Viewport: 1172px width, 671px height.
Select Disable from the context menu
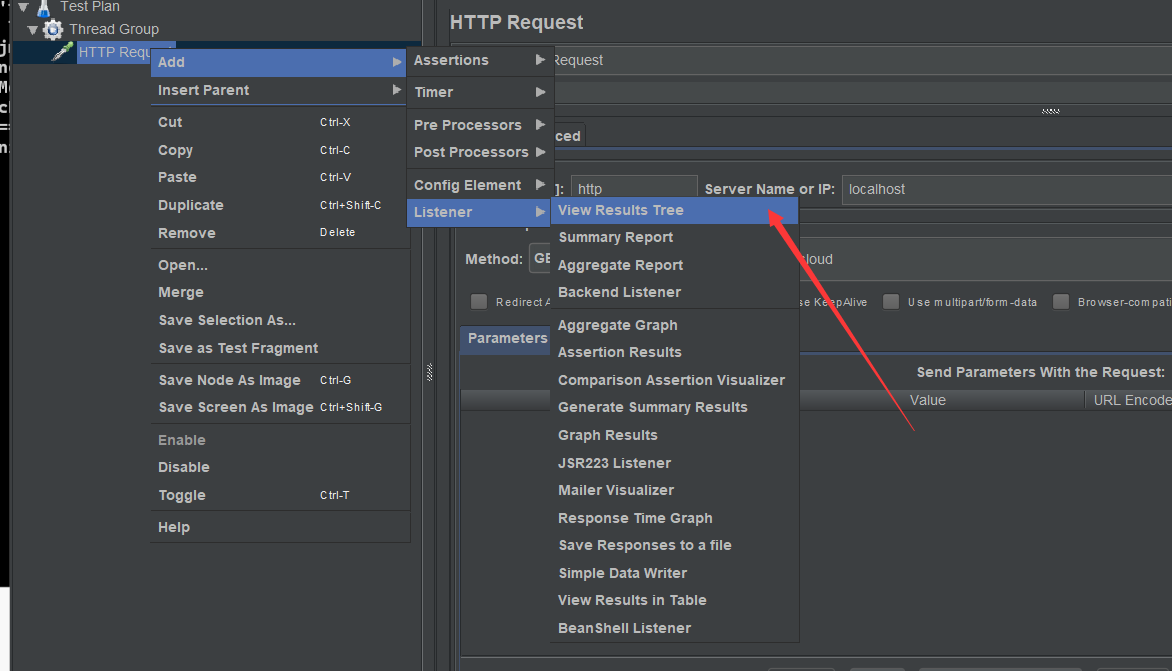(x=184, y=467)
